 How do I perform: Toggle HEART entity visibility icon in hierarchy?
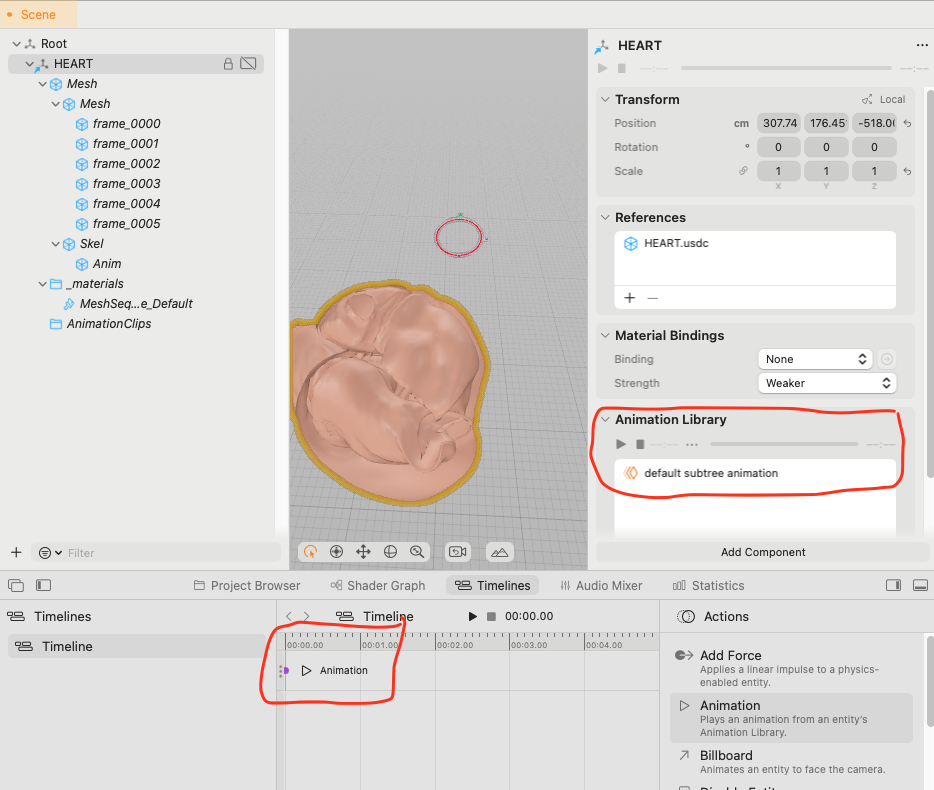pyautogui.click(x=249, y=64)
